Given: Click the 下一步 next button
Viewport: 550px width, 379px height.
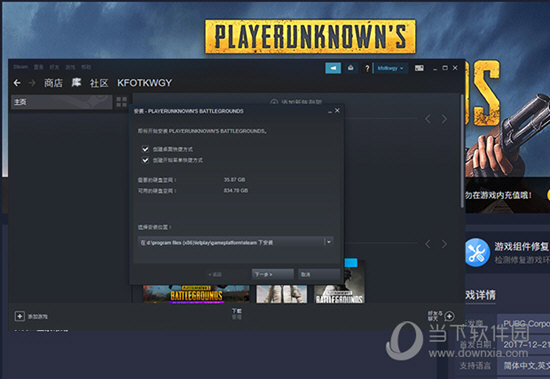Looking at the screenshot, I should click(273, 274).
